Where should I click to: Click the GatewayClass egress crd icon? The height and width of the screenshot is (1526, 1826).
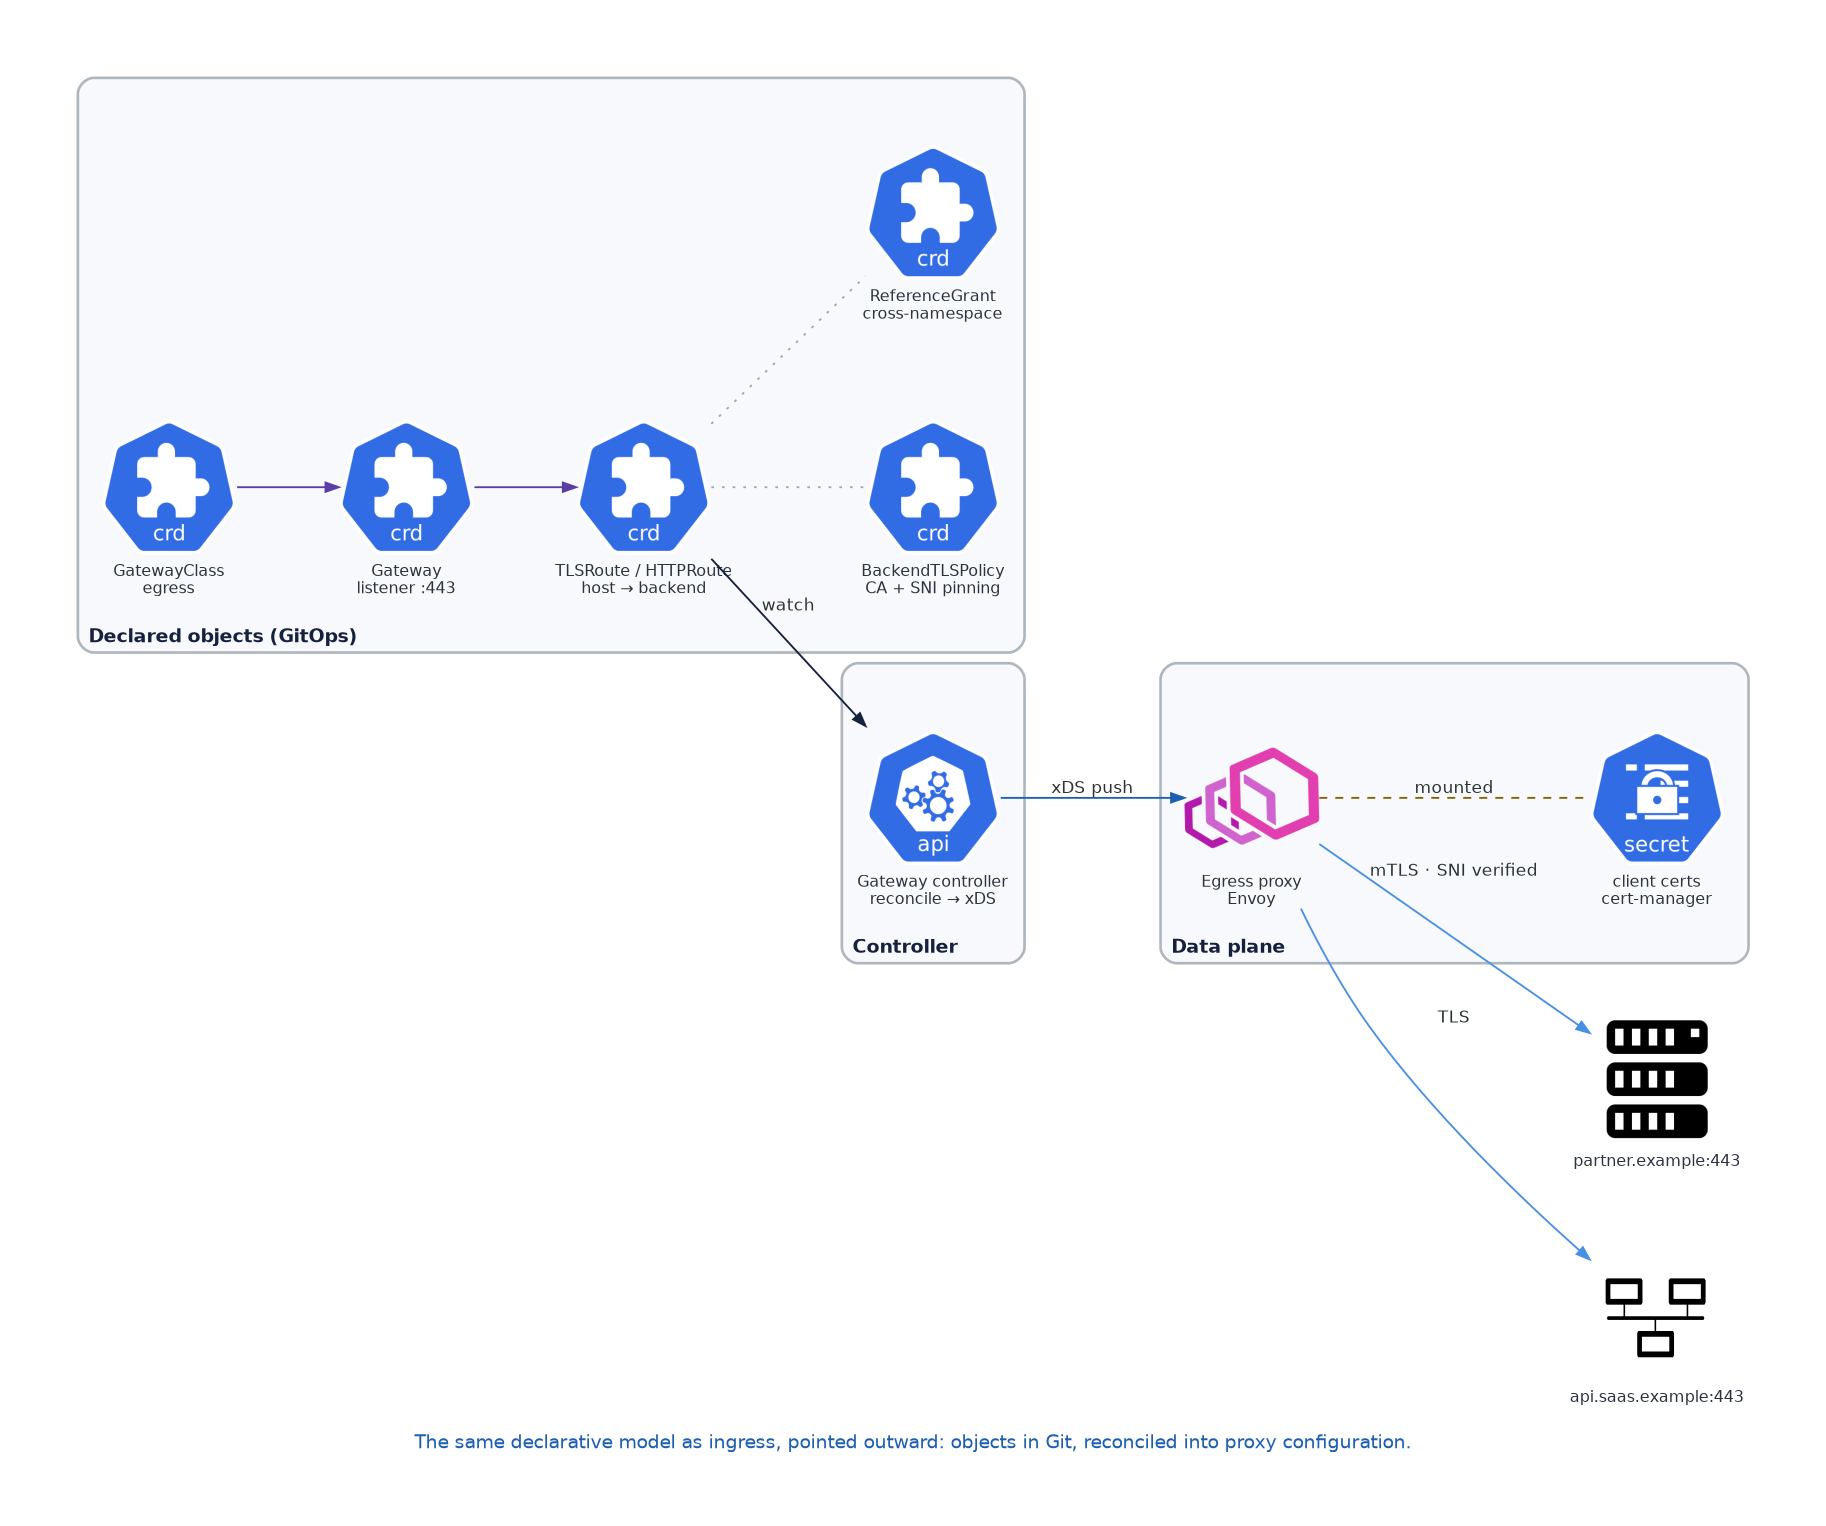point(169,487)
